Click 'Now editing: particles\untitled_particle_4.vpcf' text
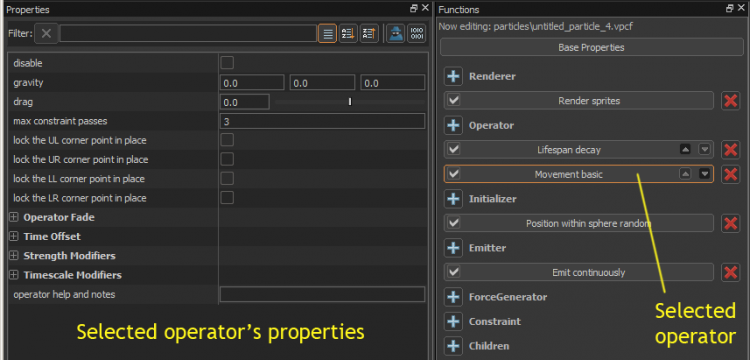 click(x=536, y=26)
